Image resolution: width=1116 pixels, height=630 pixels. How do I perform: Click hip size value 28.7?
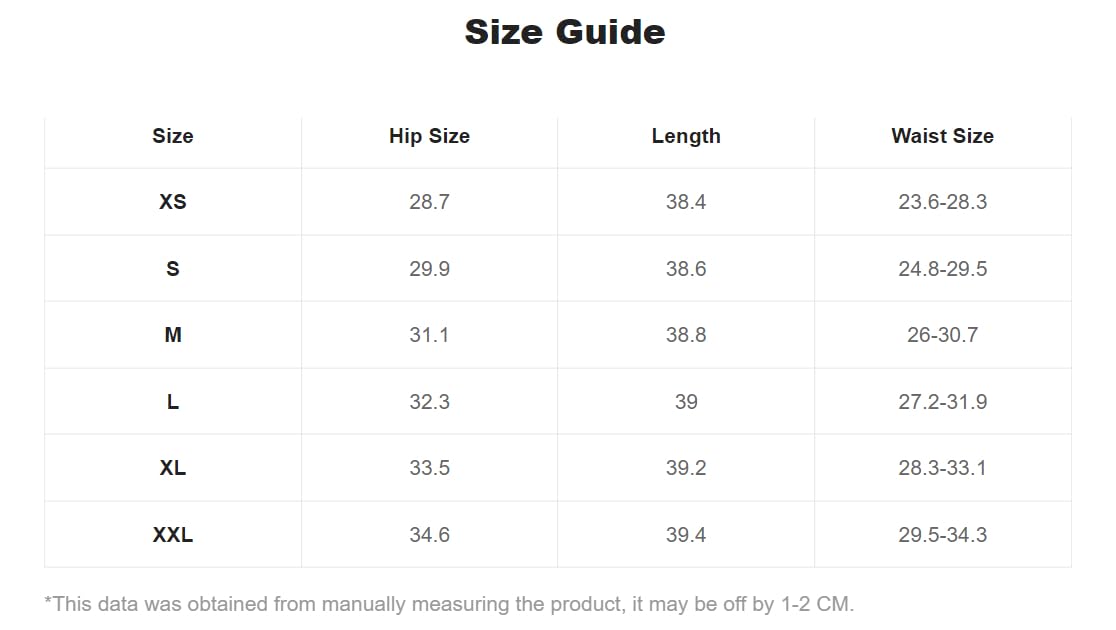429,202
